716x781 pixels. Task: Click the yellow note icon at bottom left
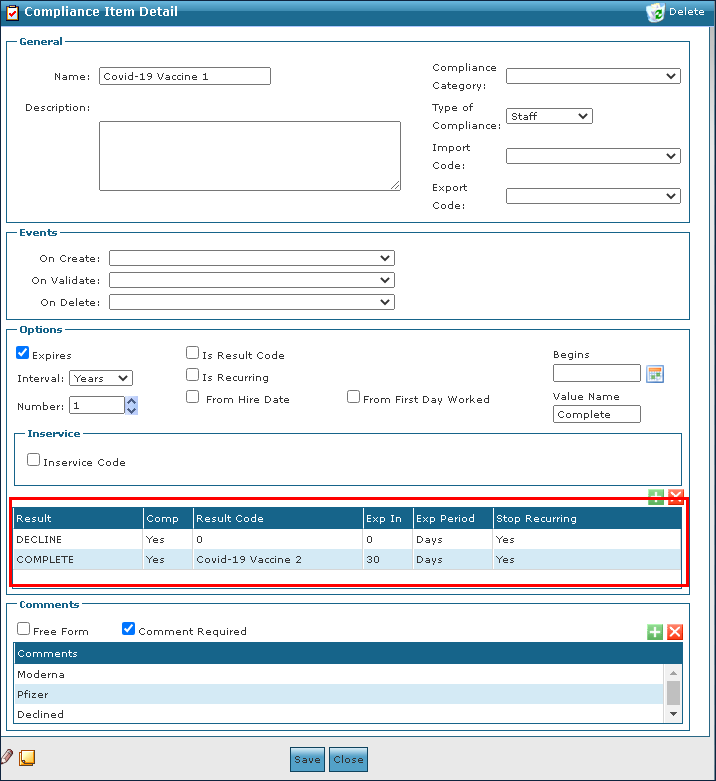(x=27, y=758)
